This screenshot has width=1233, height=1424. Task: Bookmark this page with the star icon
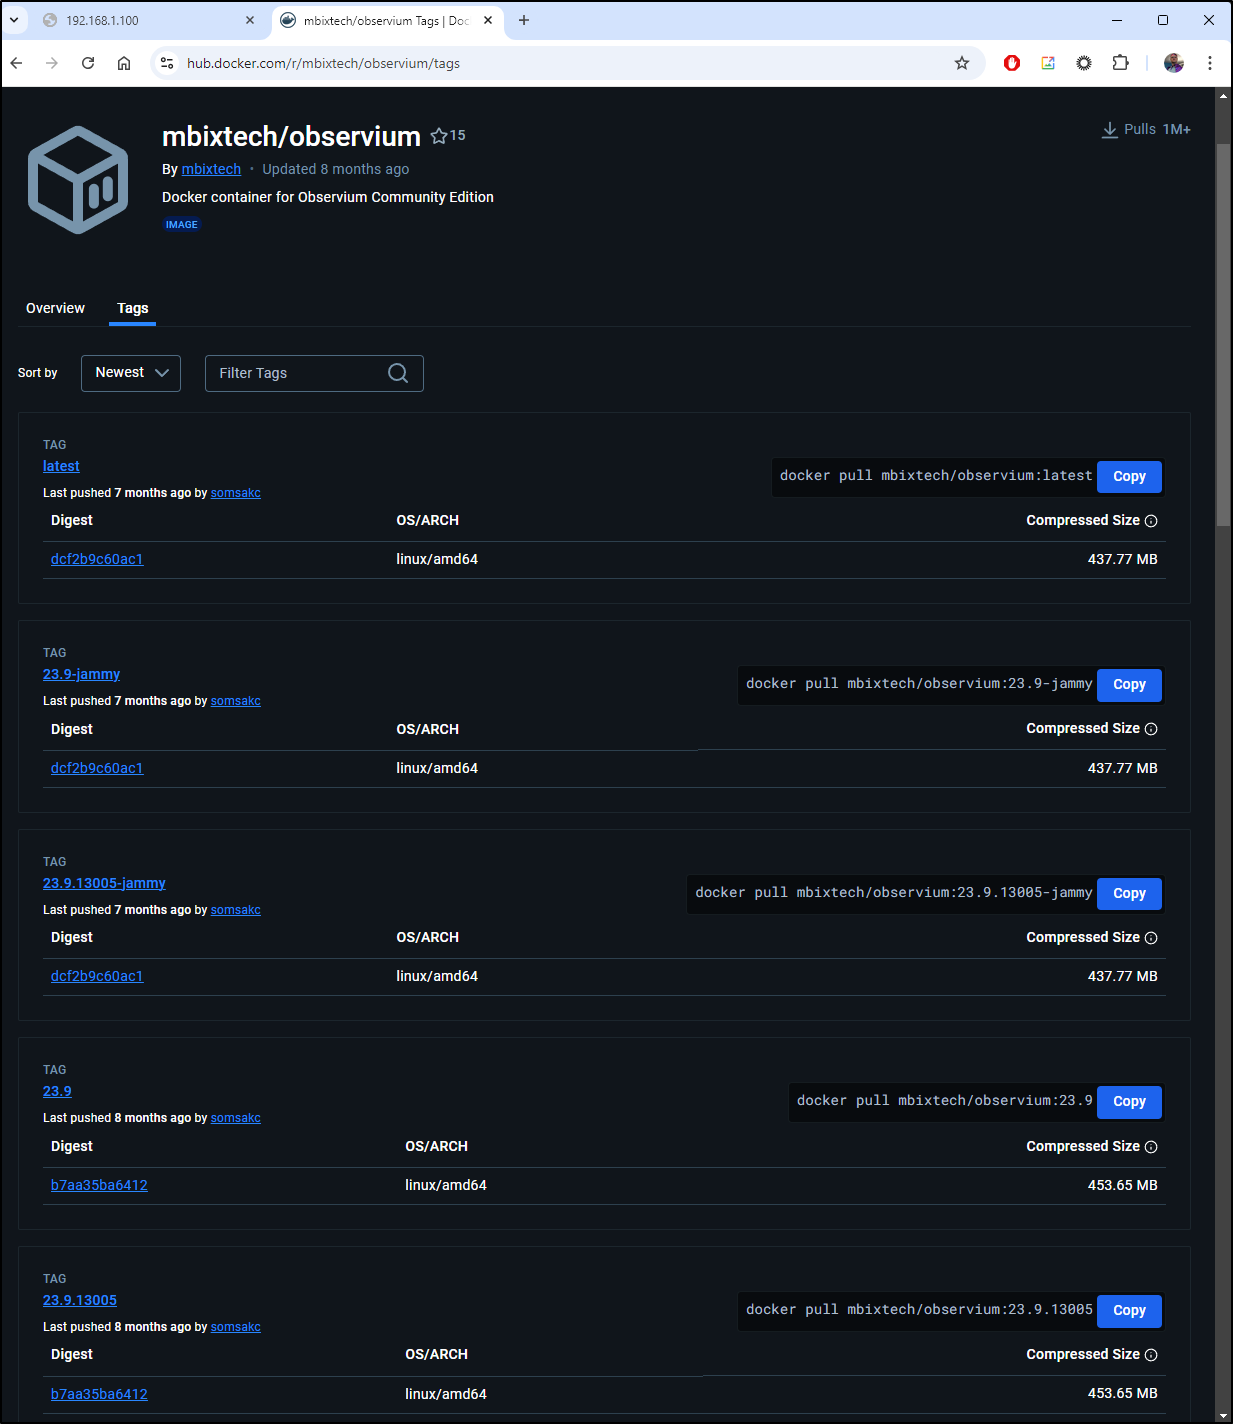click(962, 63)
